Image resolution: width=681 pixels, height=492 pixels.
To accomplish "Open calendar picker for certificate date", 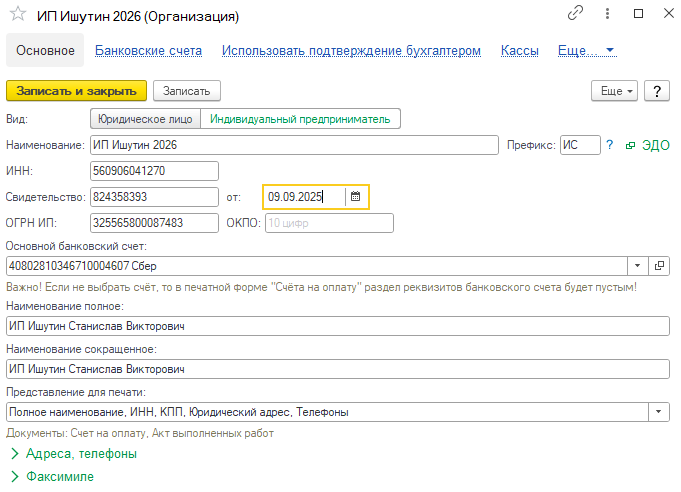I will [x=355, y=197].
